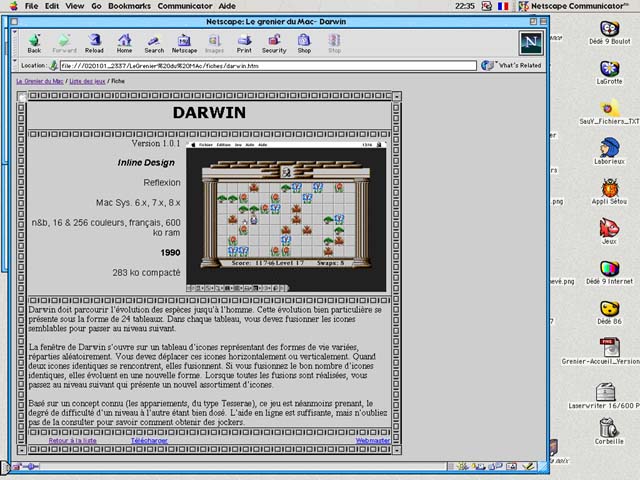Viewport: 640px width, 480px height.
Task: Open the Jeux desktop icon
Action: tap(609, 231)
